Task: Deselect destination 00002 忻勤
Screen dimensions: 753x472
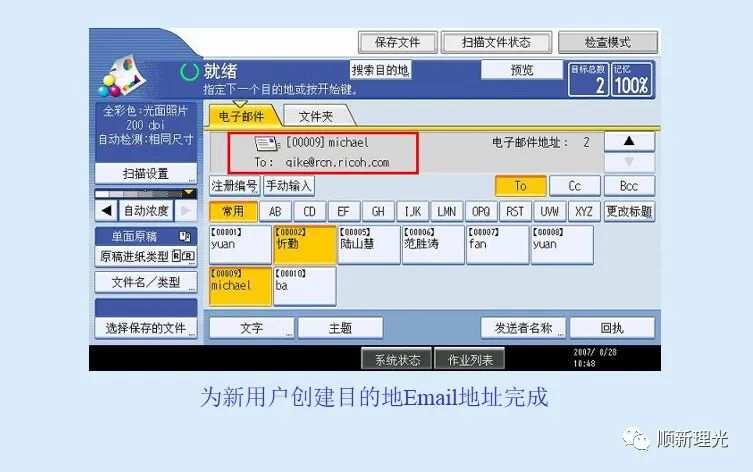Action: pyautogui.click(x=304, y=244)
